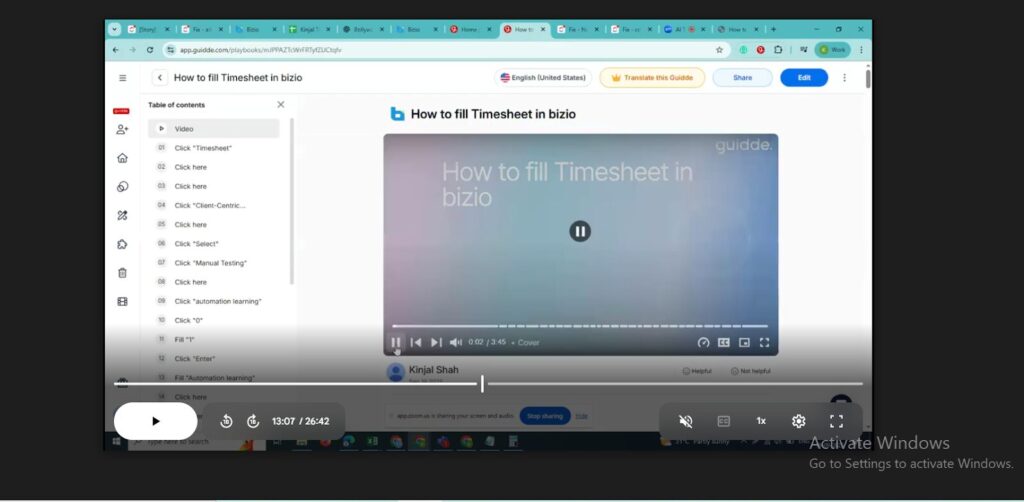Rewind 10 seconds in the outer player
Viewport: 1024px width, 502px height.
pyautogui.click(x=227, y=422)
